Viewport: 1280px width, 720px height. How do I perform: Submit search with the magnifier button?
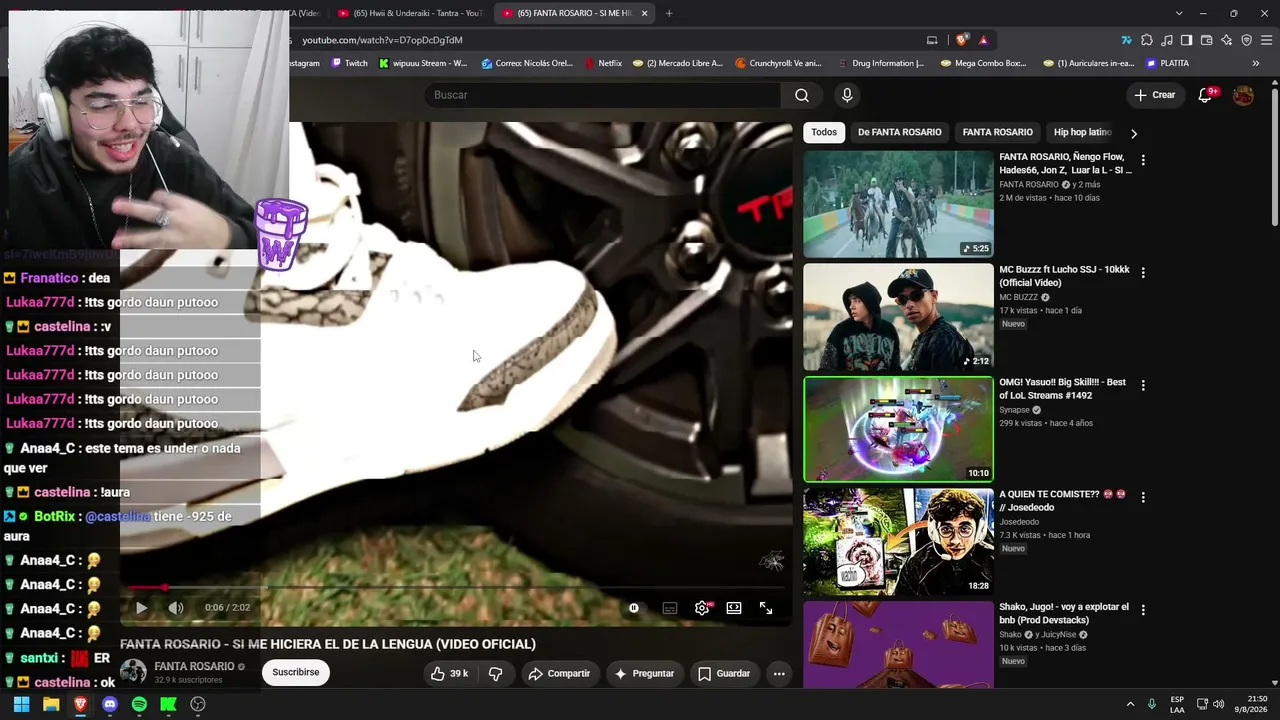coord(802,95)
